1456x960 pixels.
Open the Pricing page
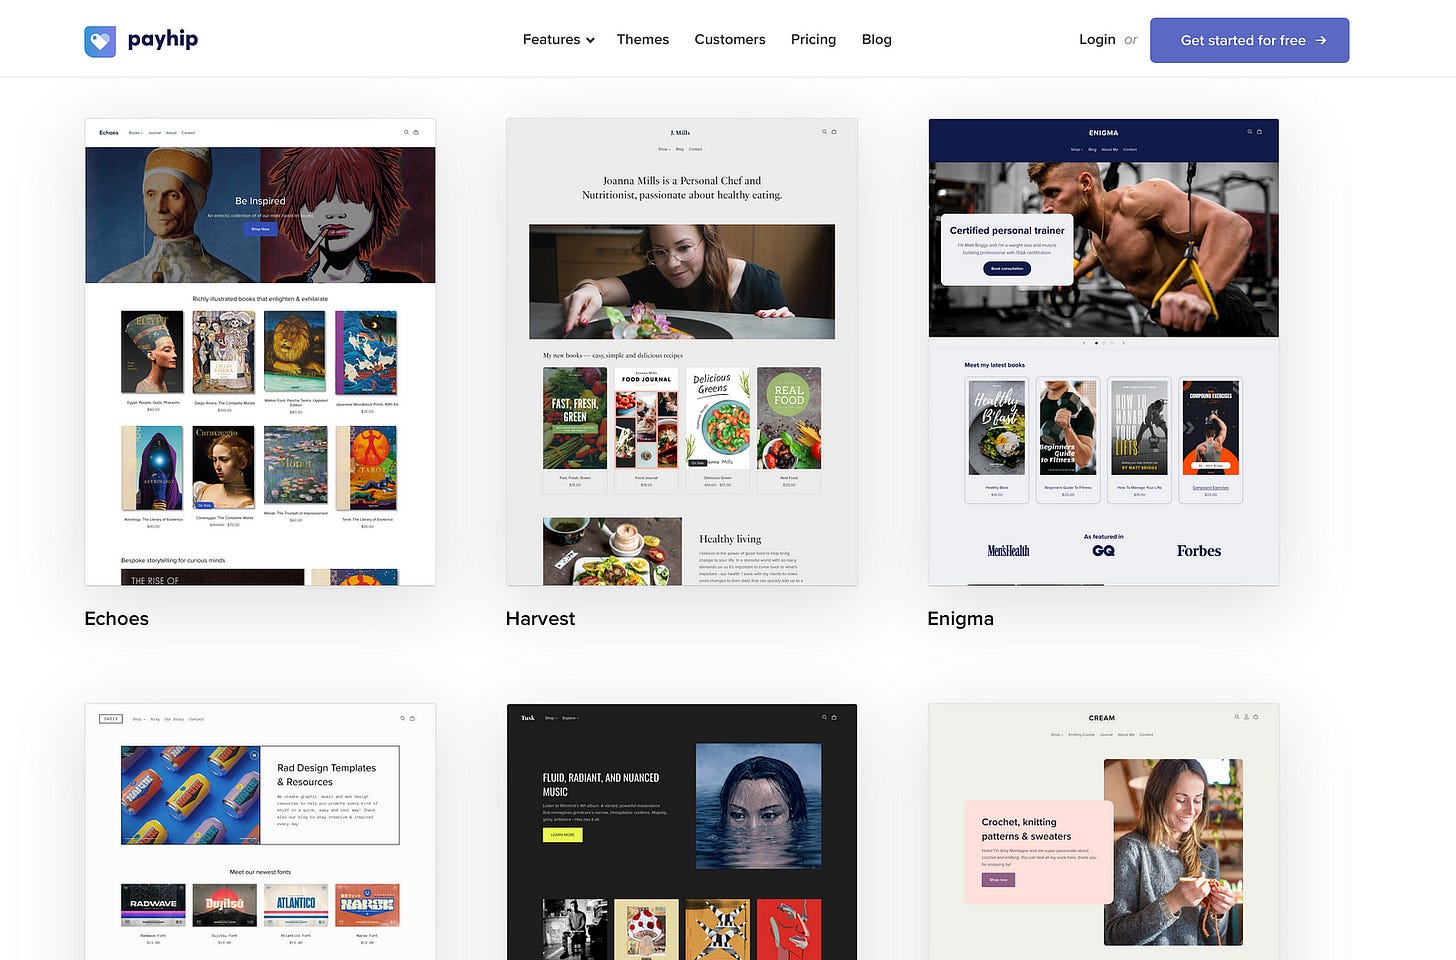(813, 40)
